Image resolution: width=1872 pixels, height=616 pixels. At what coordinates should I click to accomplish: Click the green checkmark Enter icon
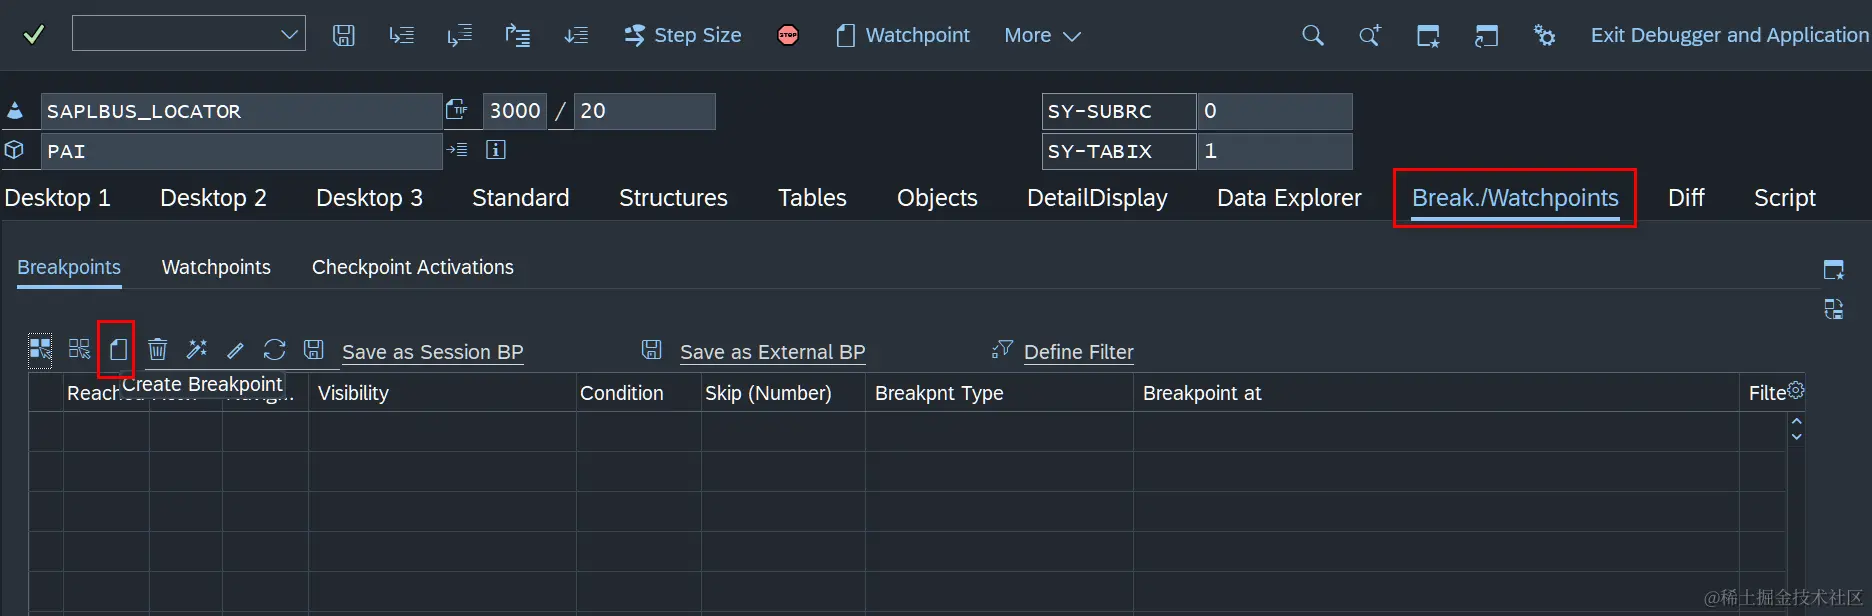click(34, 35)
